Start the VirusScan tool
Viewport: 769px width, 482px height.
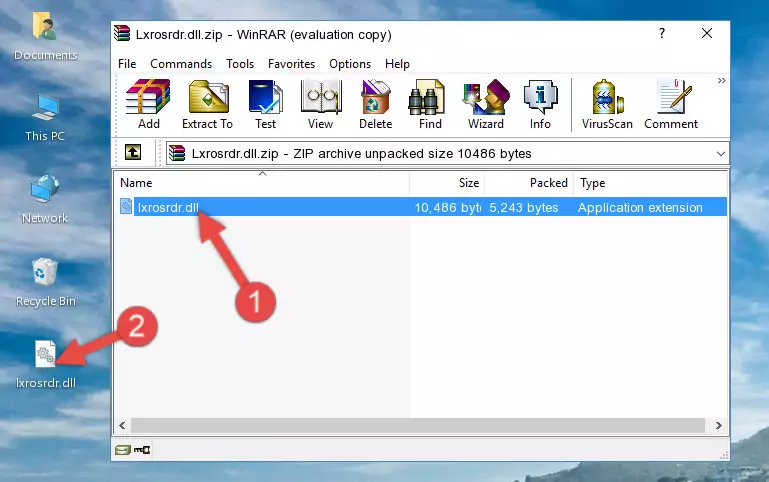point(607,104)
